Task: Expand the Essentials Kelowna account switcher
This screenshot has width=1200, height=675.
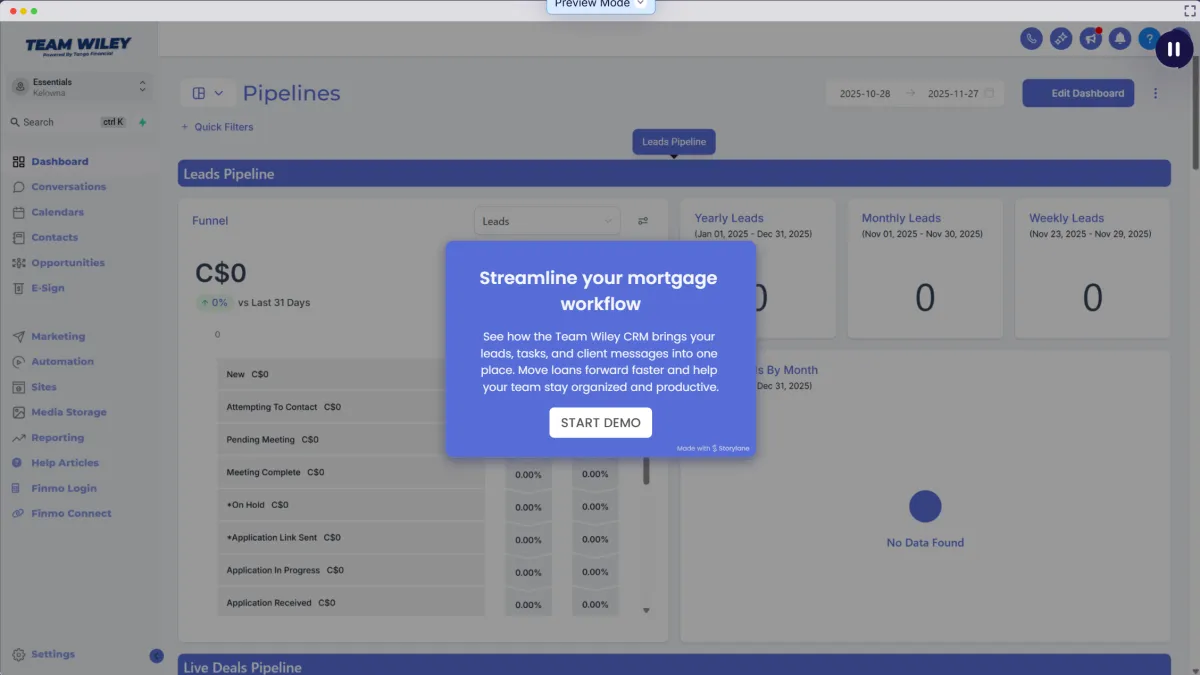Action: (x=79, y=87)
